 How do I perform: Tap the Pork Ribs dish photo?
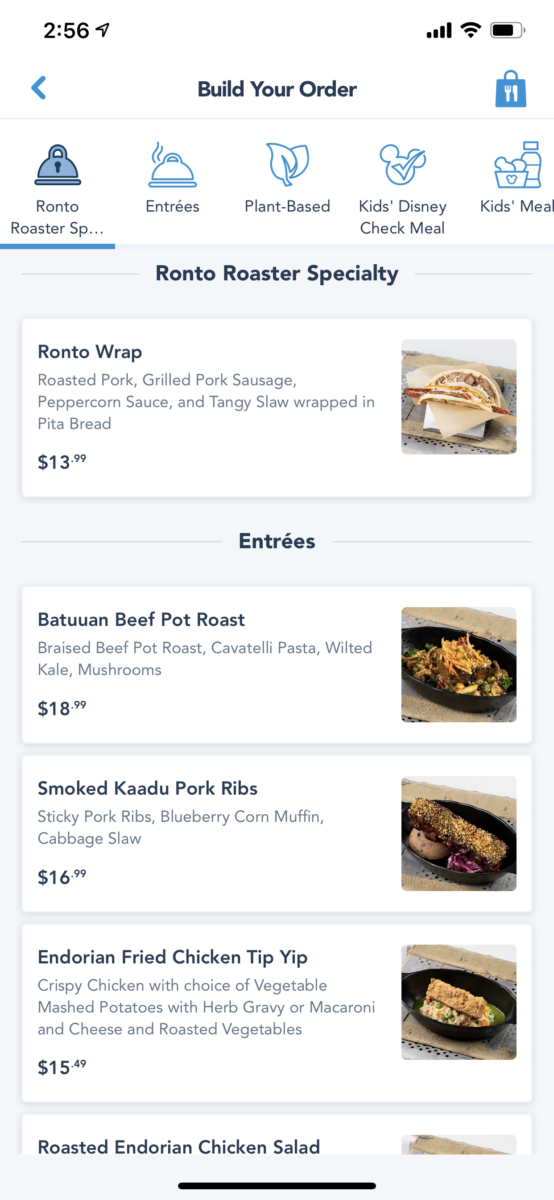click(x=459, y=834)
